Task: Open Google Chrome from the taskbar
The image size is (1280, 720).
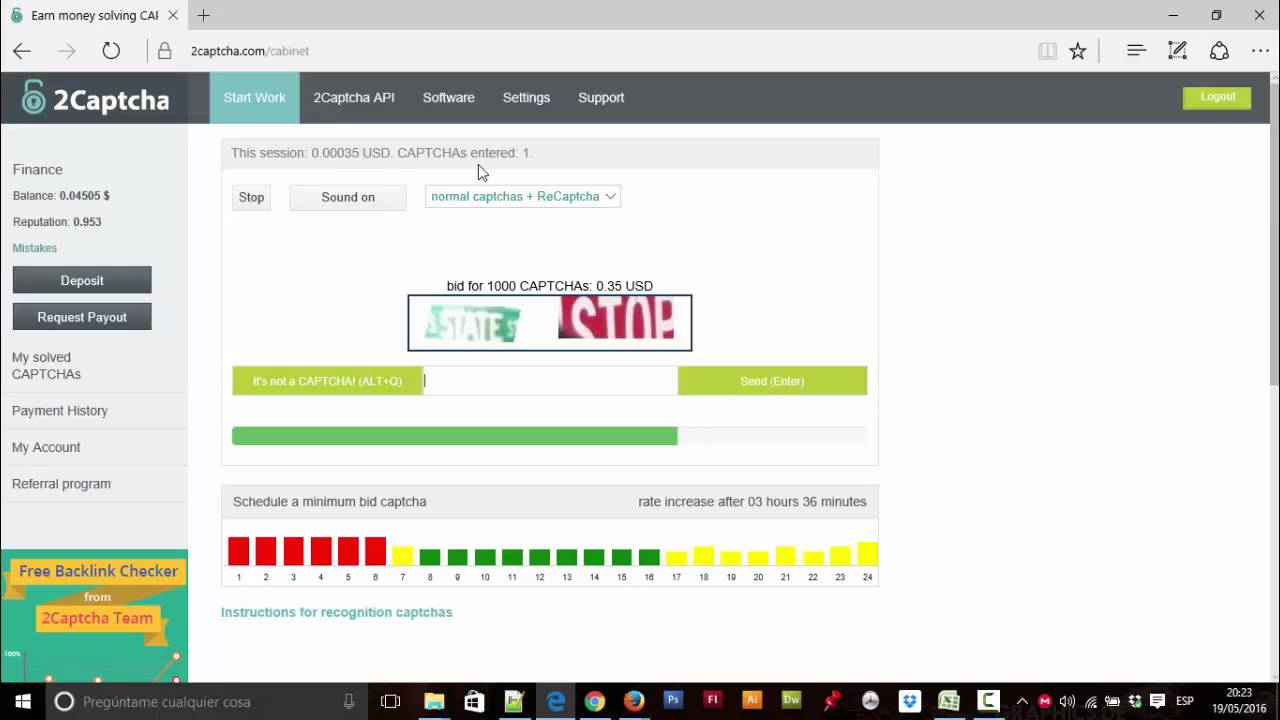Action: (x=594, y=702)
